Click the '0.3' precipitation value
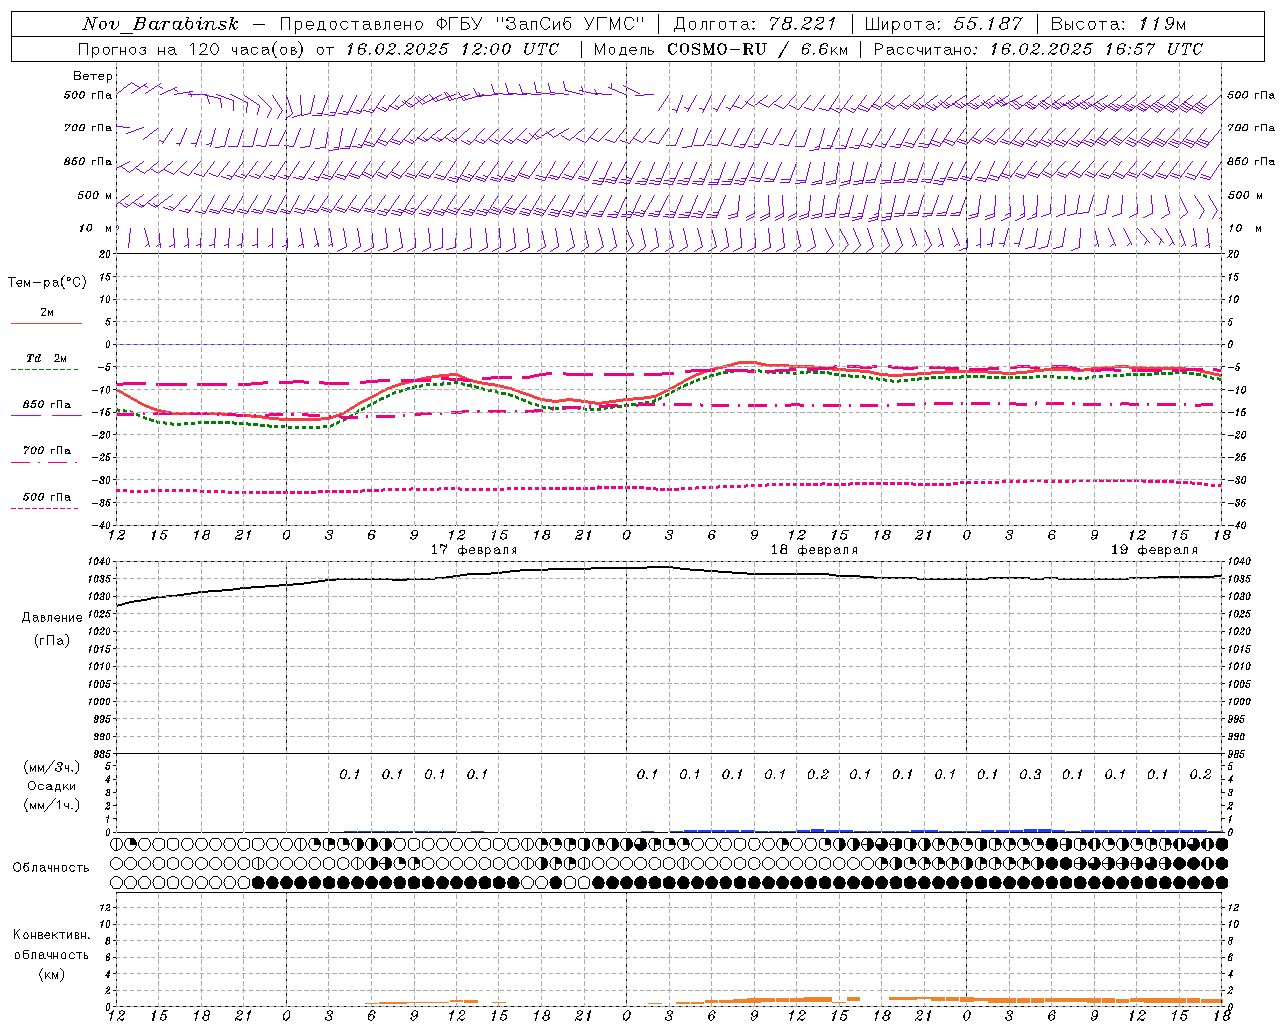1280x1024 pixels. point(1030,774)
